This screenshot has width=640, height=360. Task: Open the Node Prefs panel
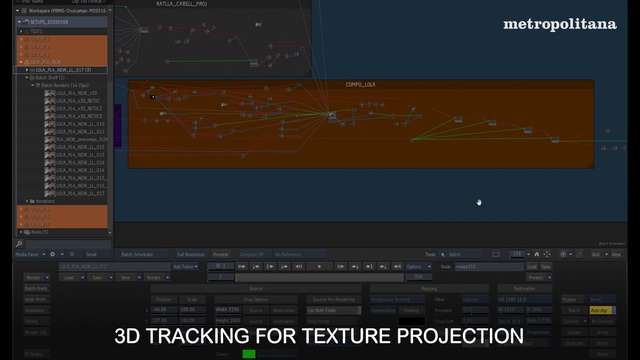[37, 300]
